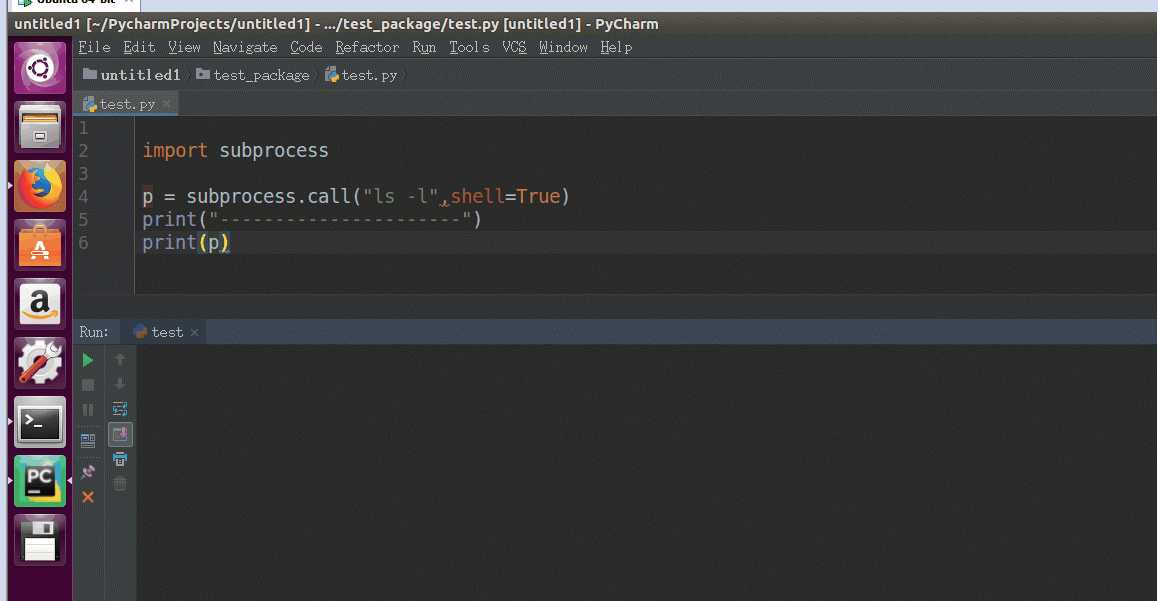Click the Restore Layout icon in Run panel
Screen dimensions: 1158x601
[x=88, y=441]
